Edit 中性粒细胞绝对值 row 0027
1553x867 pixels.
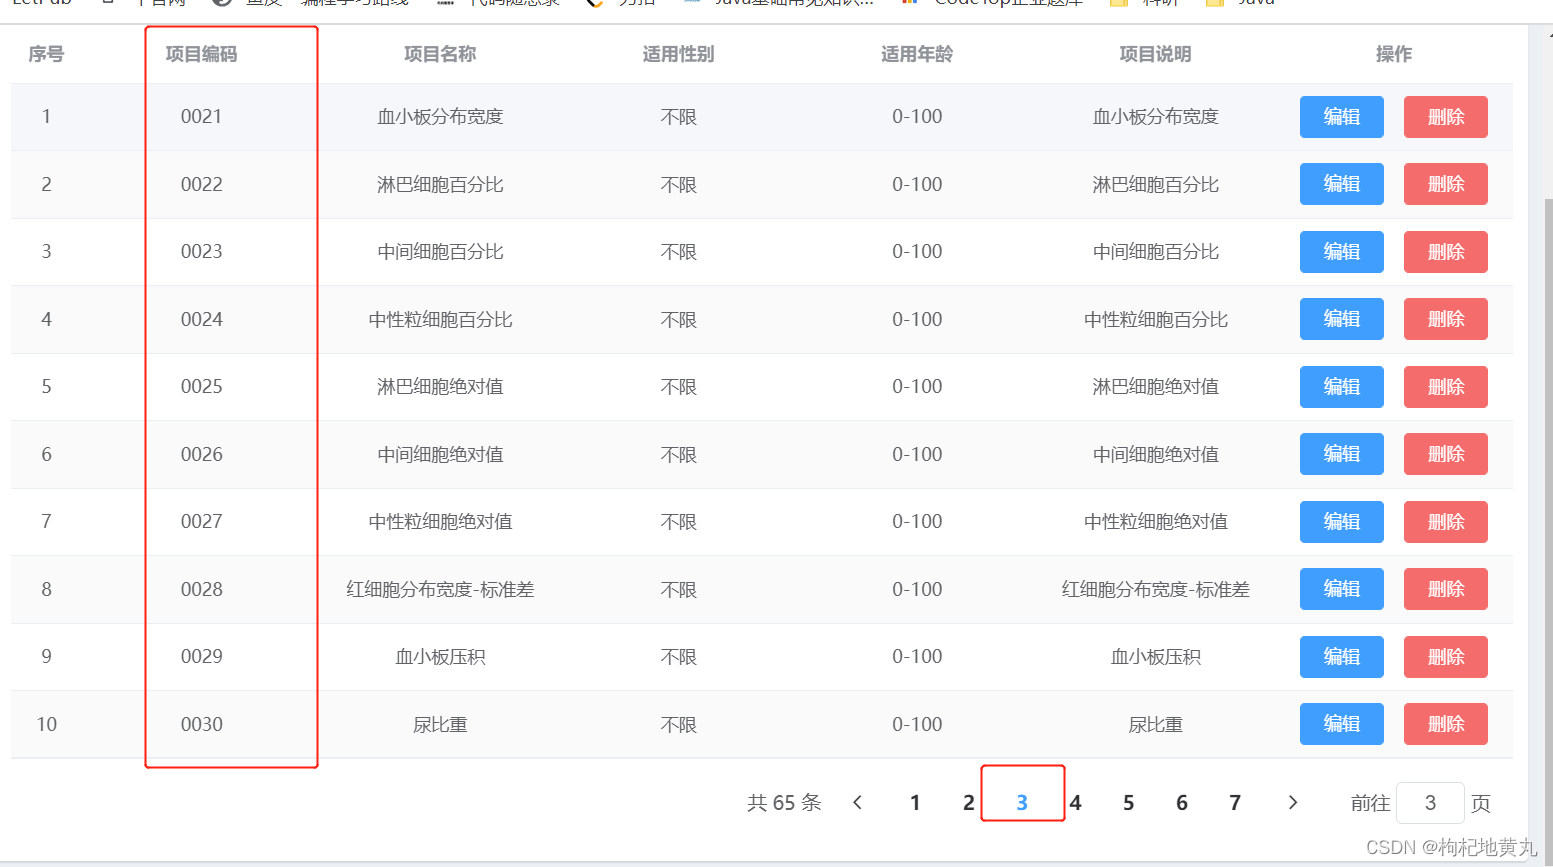tap(1341, 522)
